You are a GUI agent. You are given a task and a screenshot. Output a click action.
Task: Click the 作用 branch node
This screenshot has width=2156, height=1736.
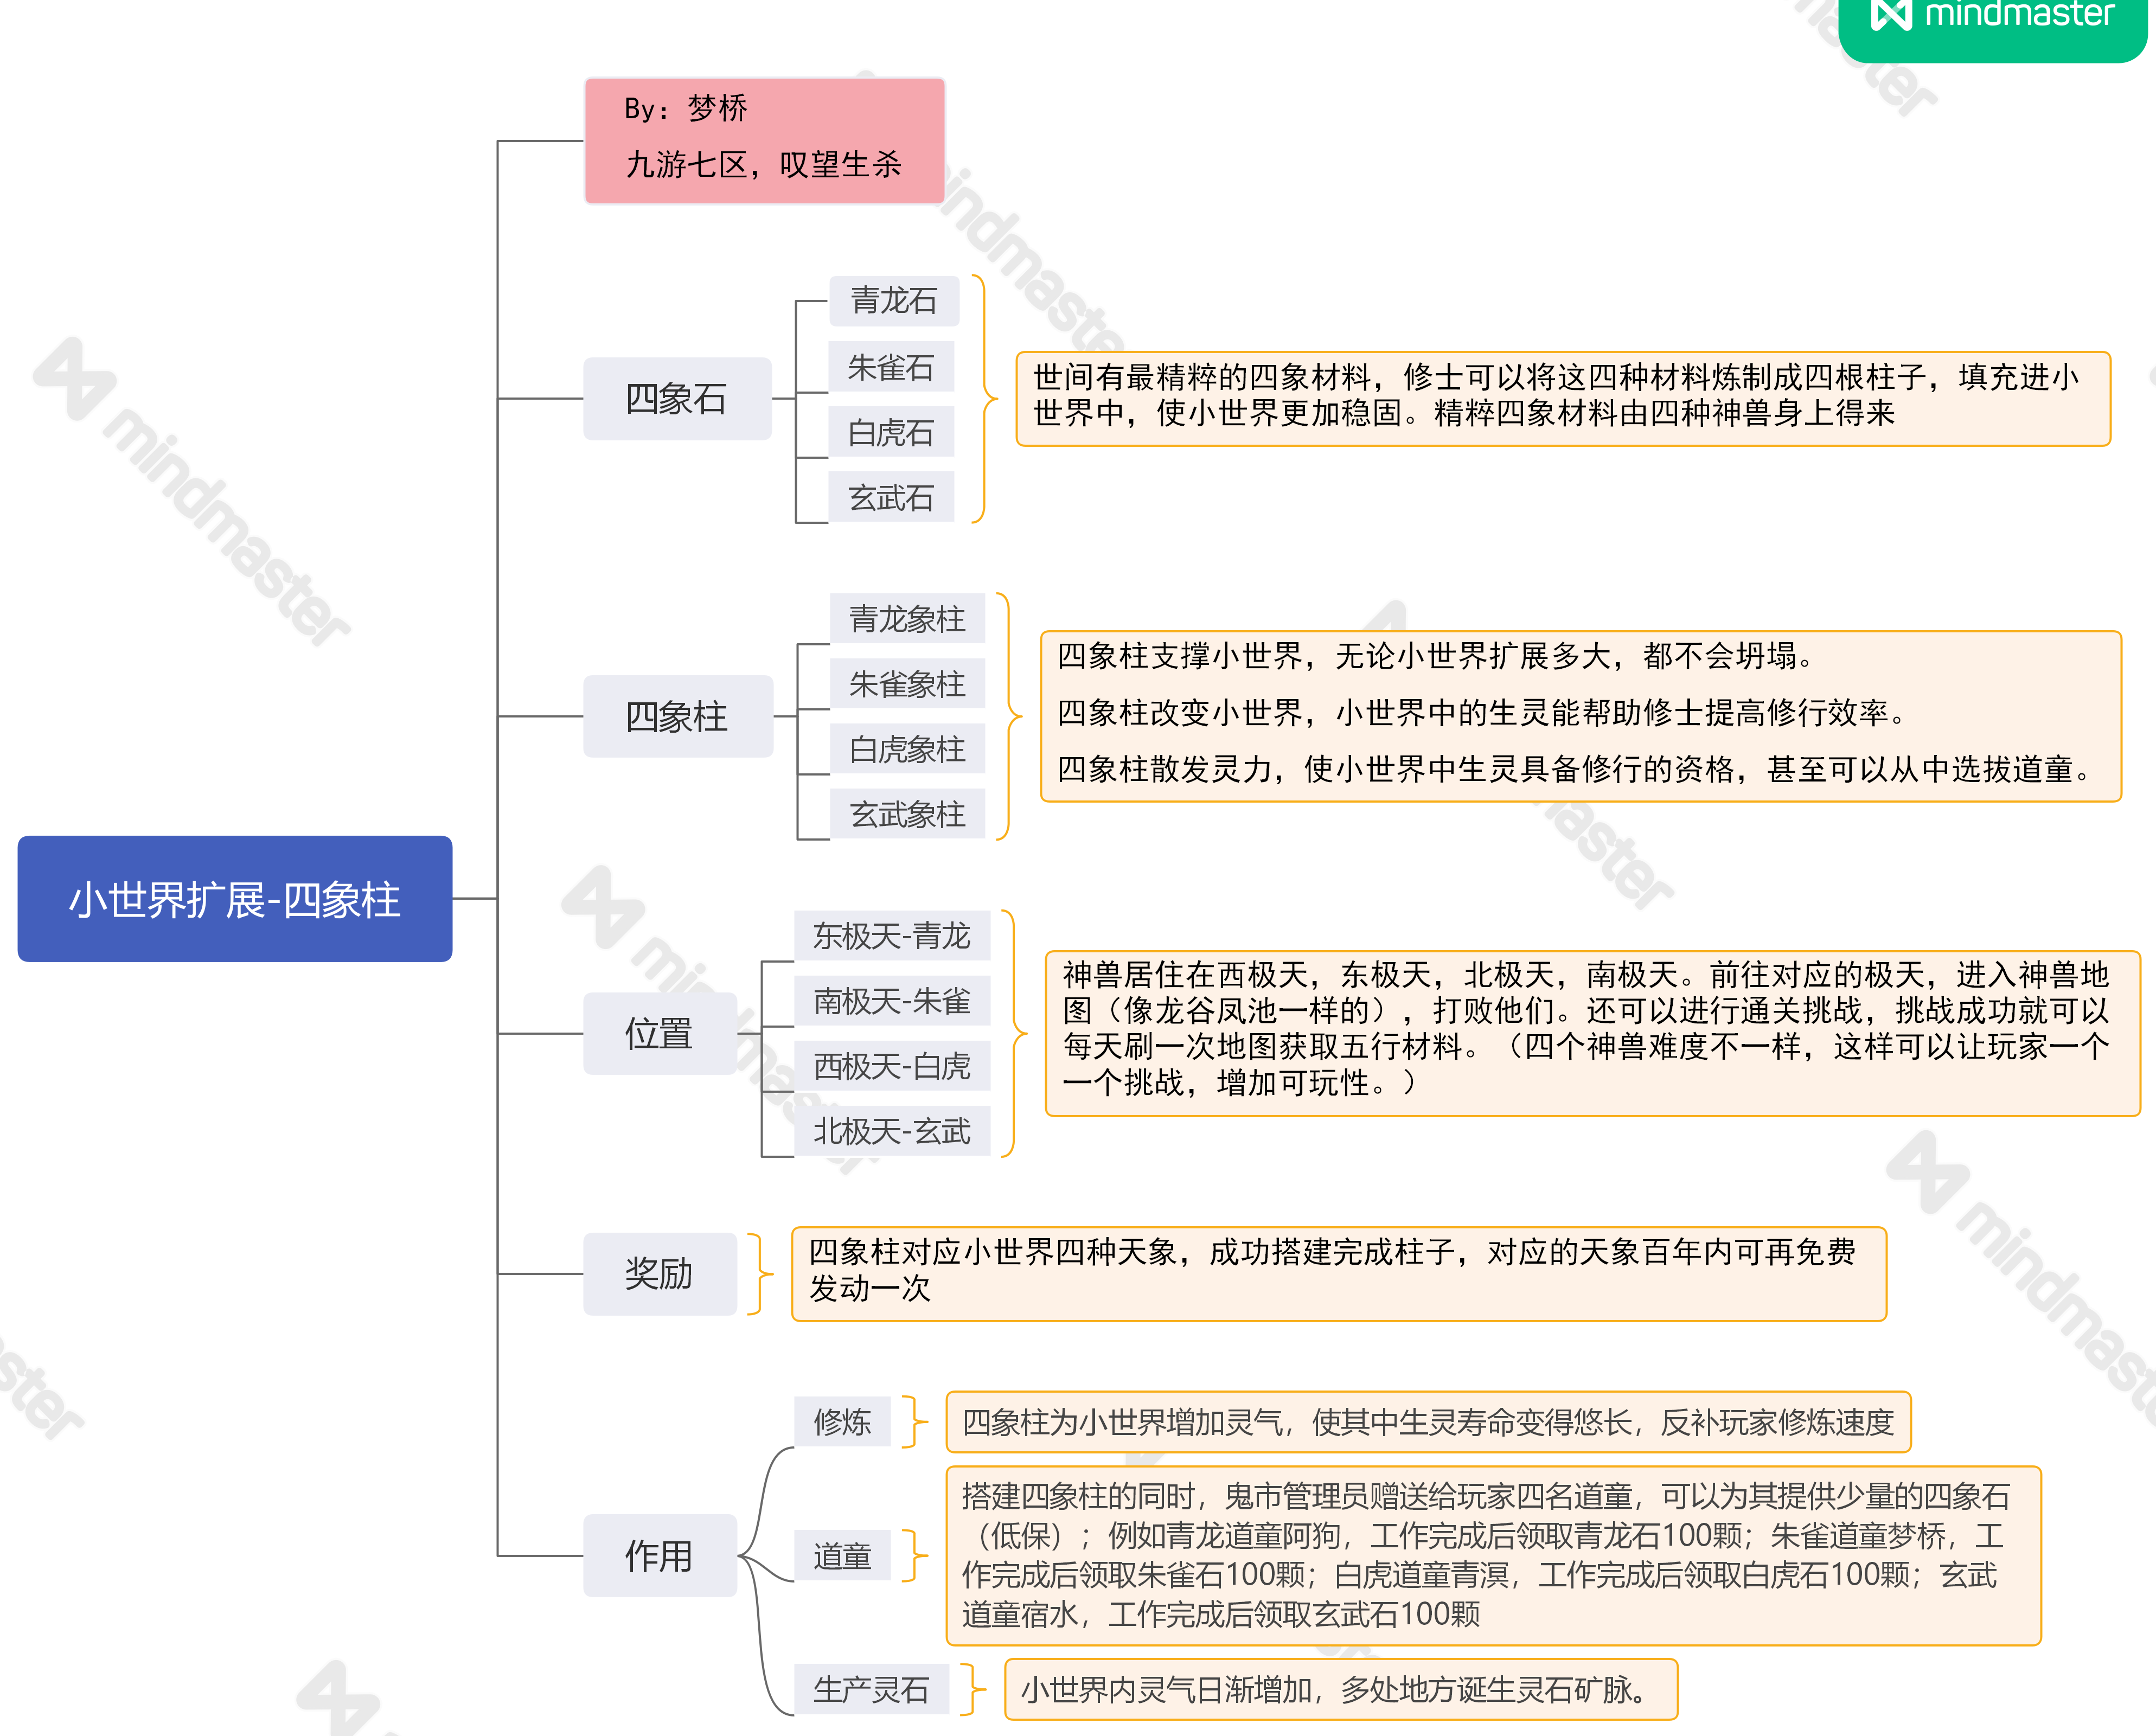click(659, 1555)
